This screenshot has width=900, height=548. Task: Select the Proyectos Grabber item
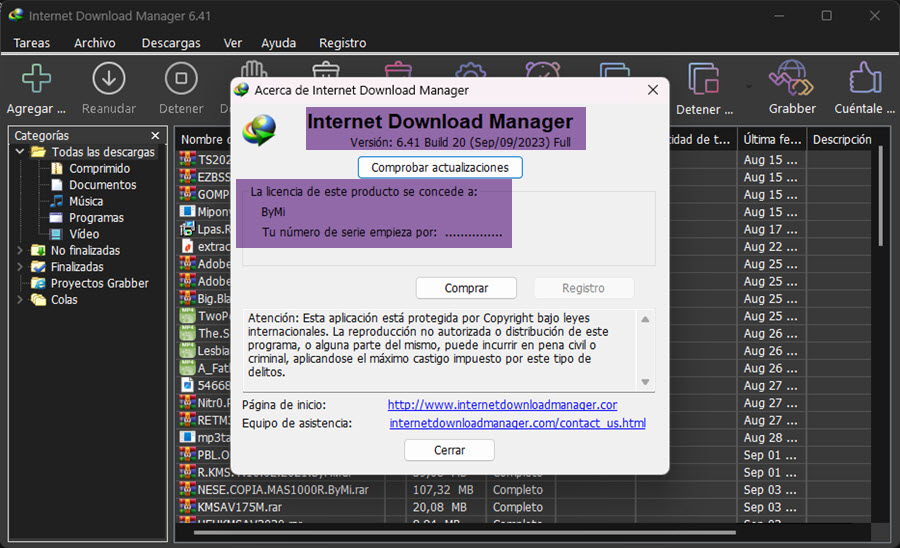tap(99, 283)
